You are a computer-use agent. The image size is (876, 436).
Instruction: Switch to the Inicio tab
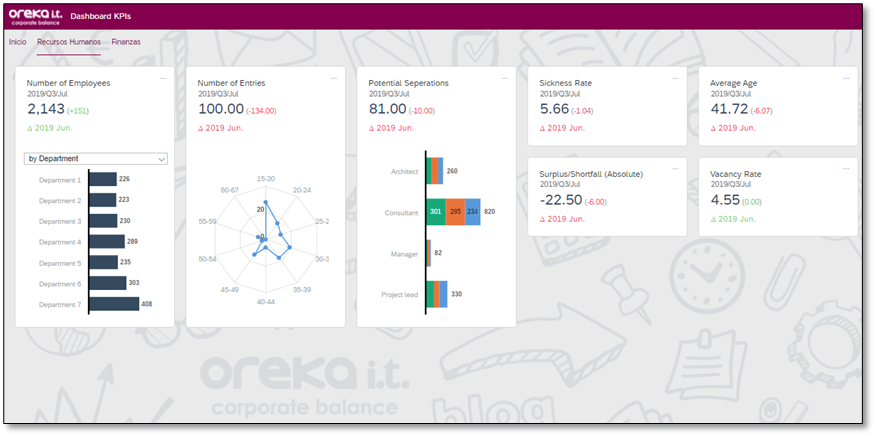17,42
